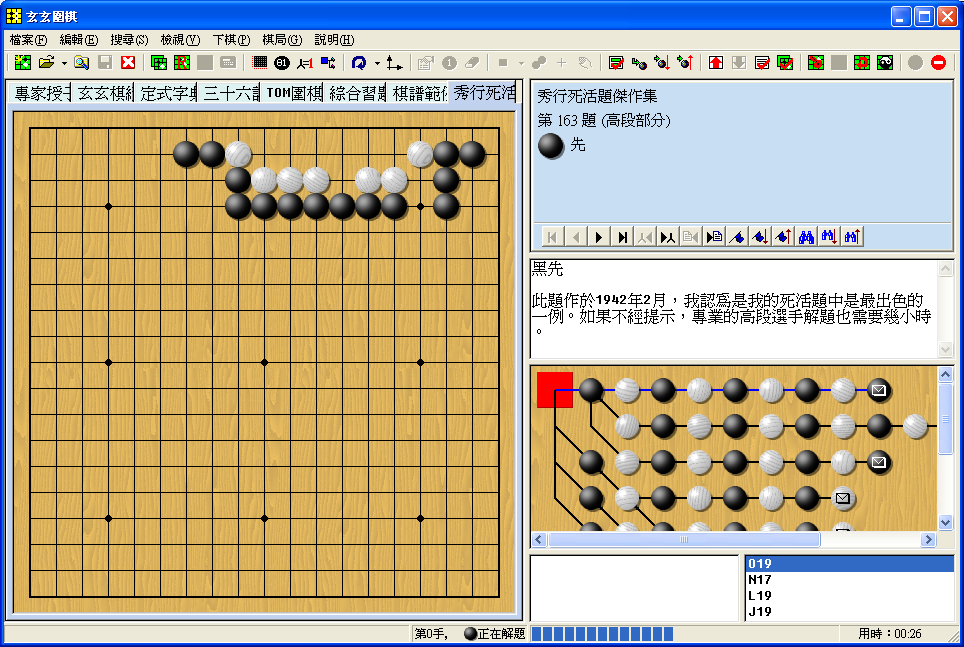Click the black stone 81 numbering icon

point(282,63)
